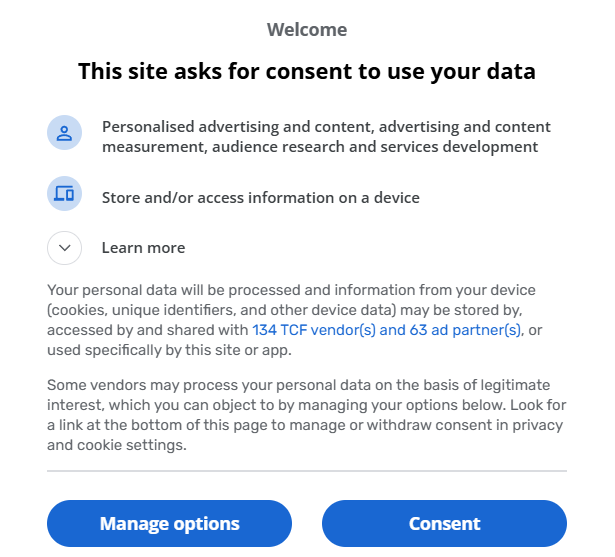
Task: Click the cookies, unique identifiers parenthetical text
Action: click(x=222, y=310)
